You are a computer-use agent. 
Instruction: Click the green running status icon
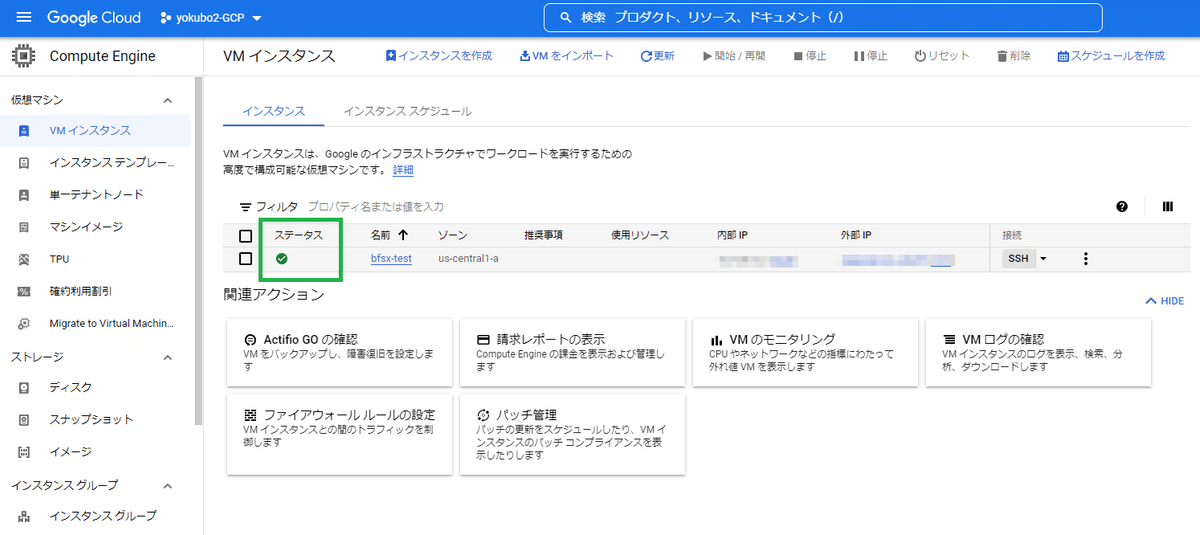282,259
